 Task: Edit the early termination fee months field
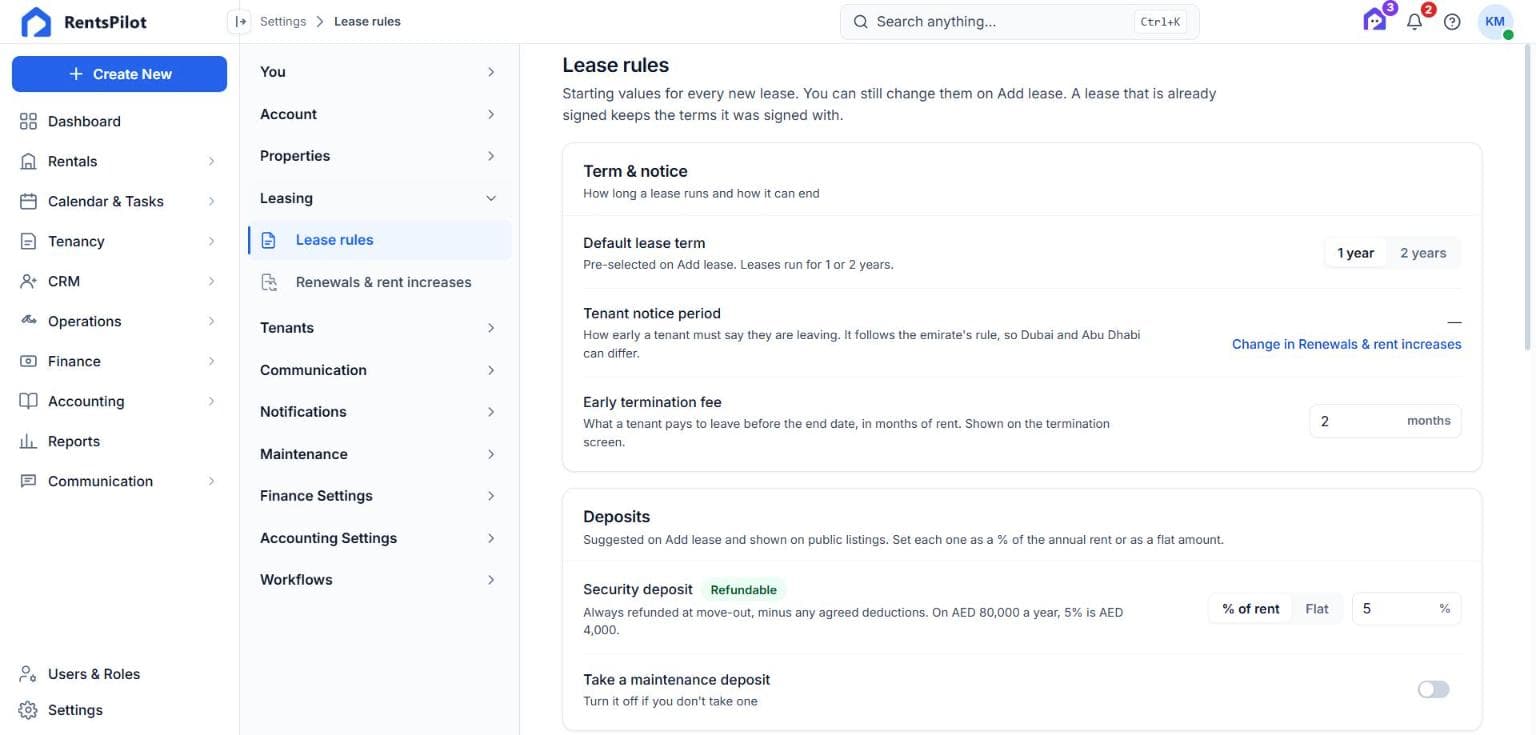point(1385,421)
